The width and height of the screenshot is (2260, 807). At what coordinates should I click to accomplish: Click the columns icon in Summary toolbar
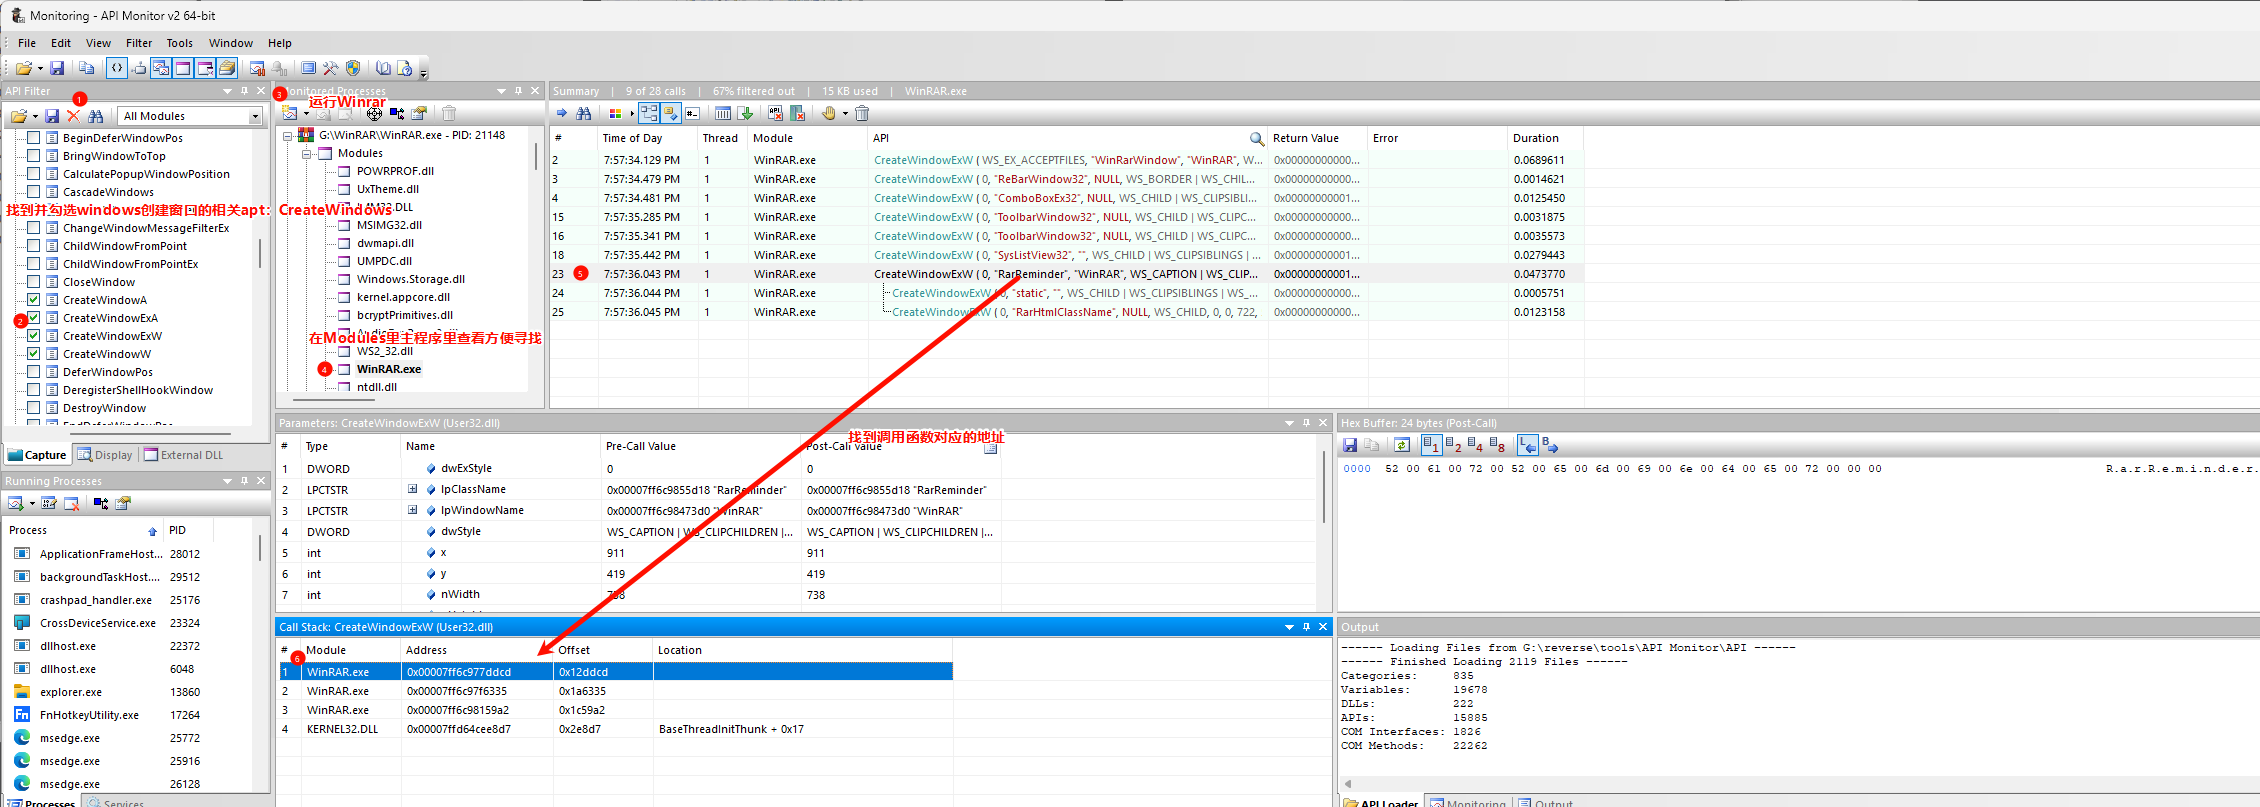point(723,114)
